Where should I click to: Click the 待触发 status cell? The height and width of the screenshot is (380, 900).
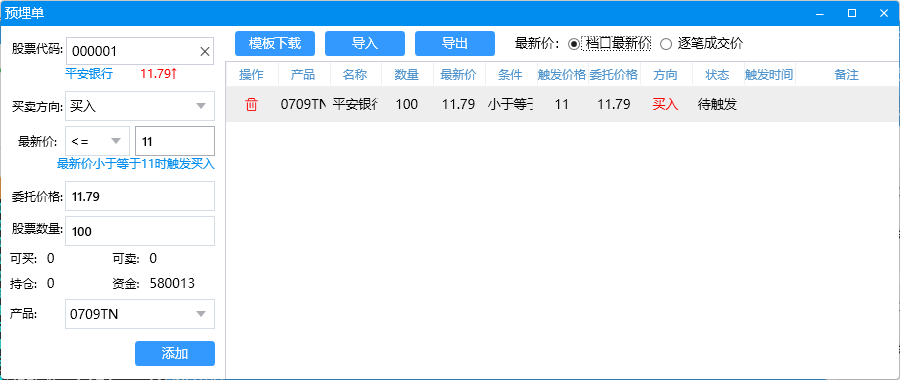(717, 104)
